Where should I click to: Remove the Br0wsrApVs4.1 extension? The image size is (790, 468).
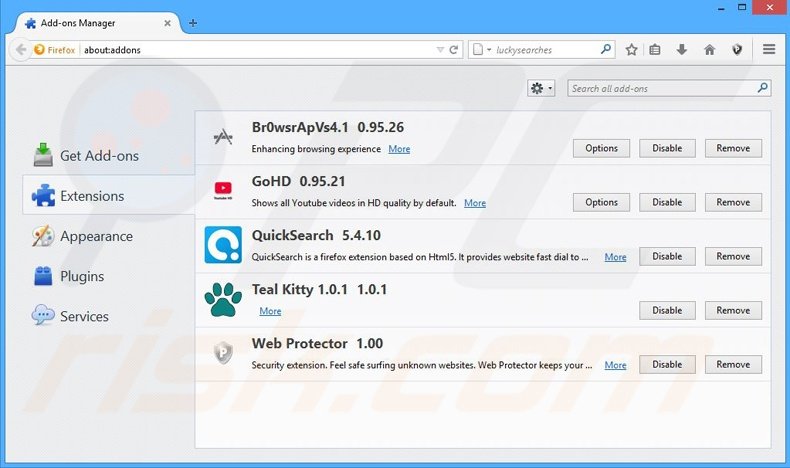click(733, 148)
